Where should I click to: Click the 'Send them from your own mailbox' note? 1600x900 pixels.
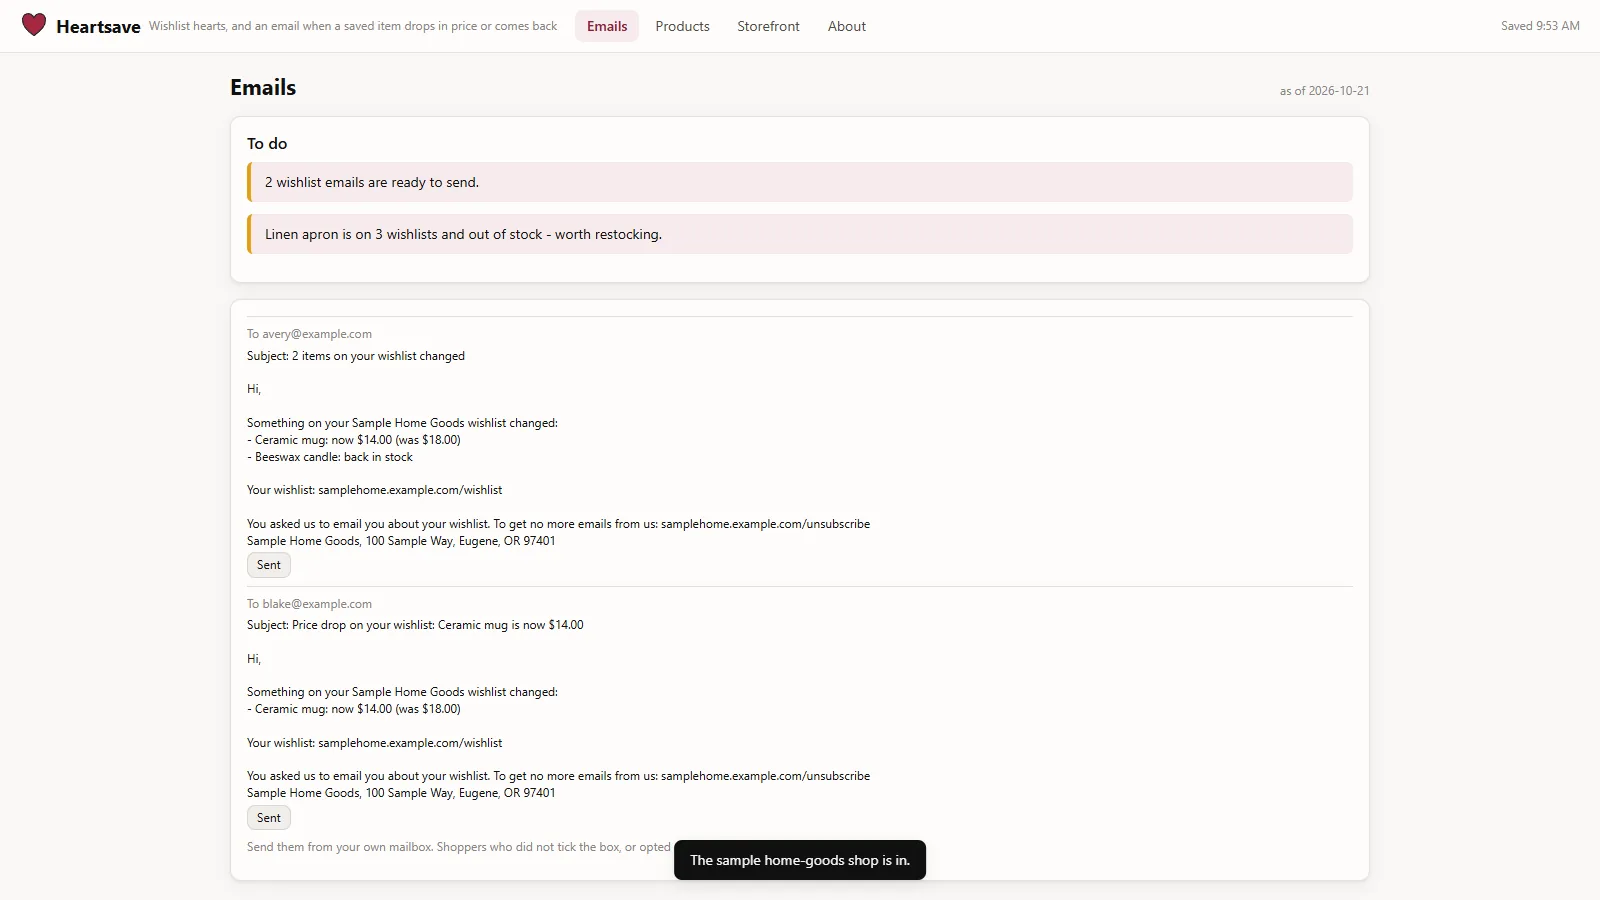pos(459,847)
